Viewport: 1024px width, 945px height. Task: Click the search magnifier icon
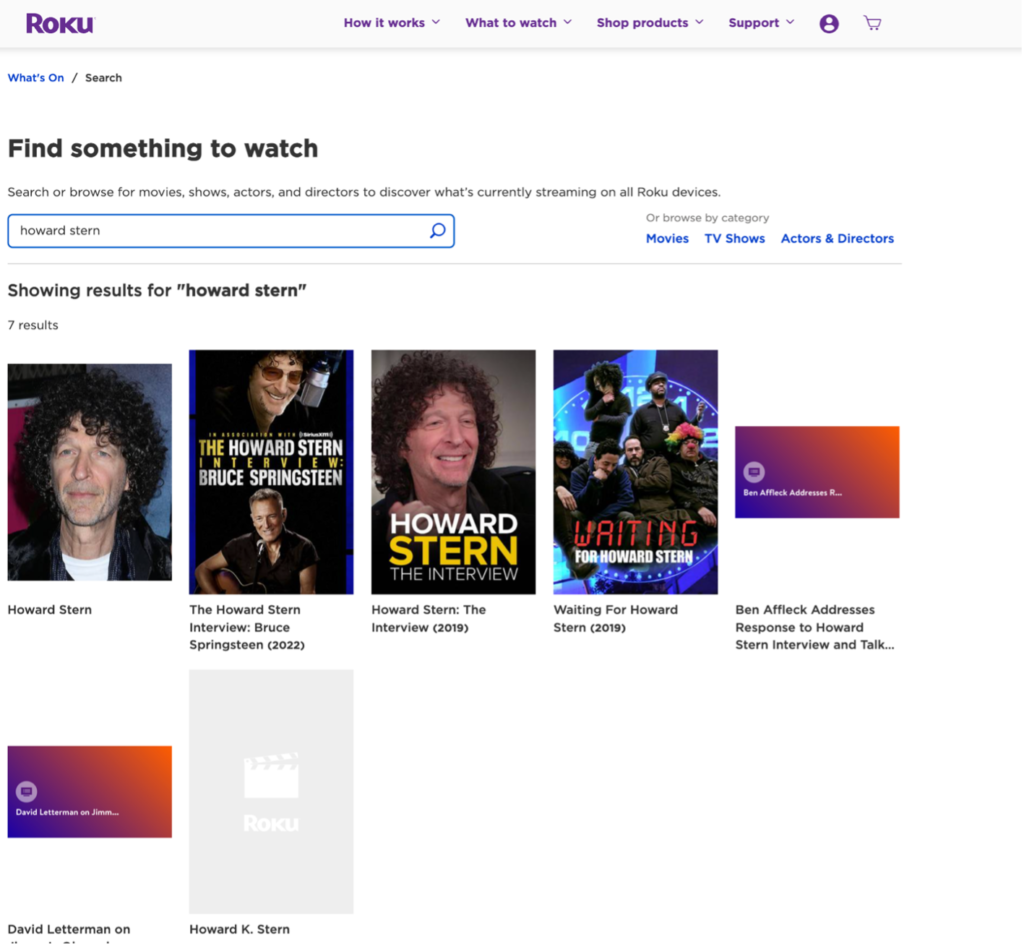pyautogui.click(x=438, y=231)
